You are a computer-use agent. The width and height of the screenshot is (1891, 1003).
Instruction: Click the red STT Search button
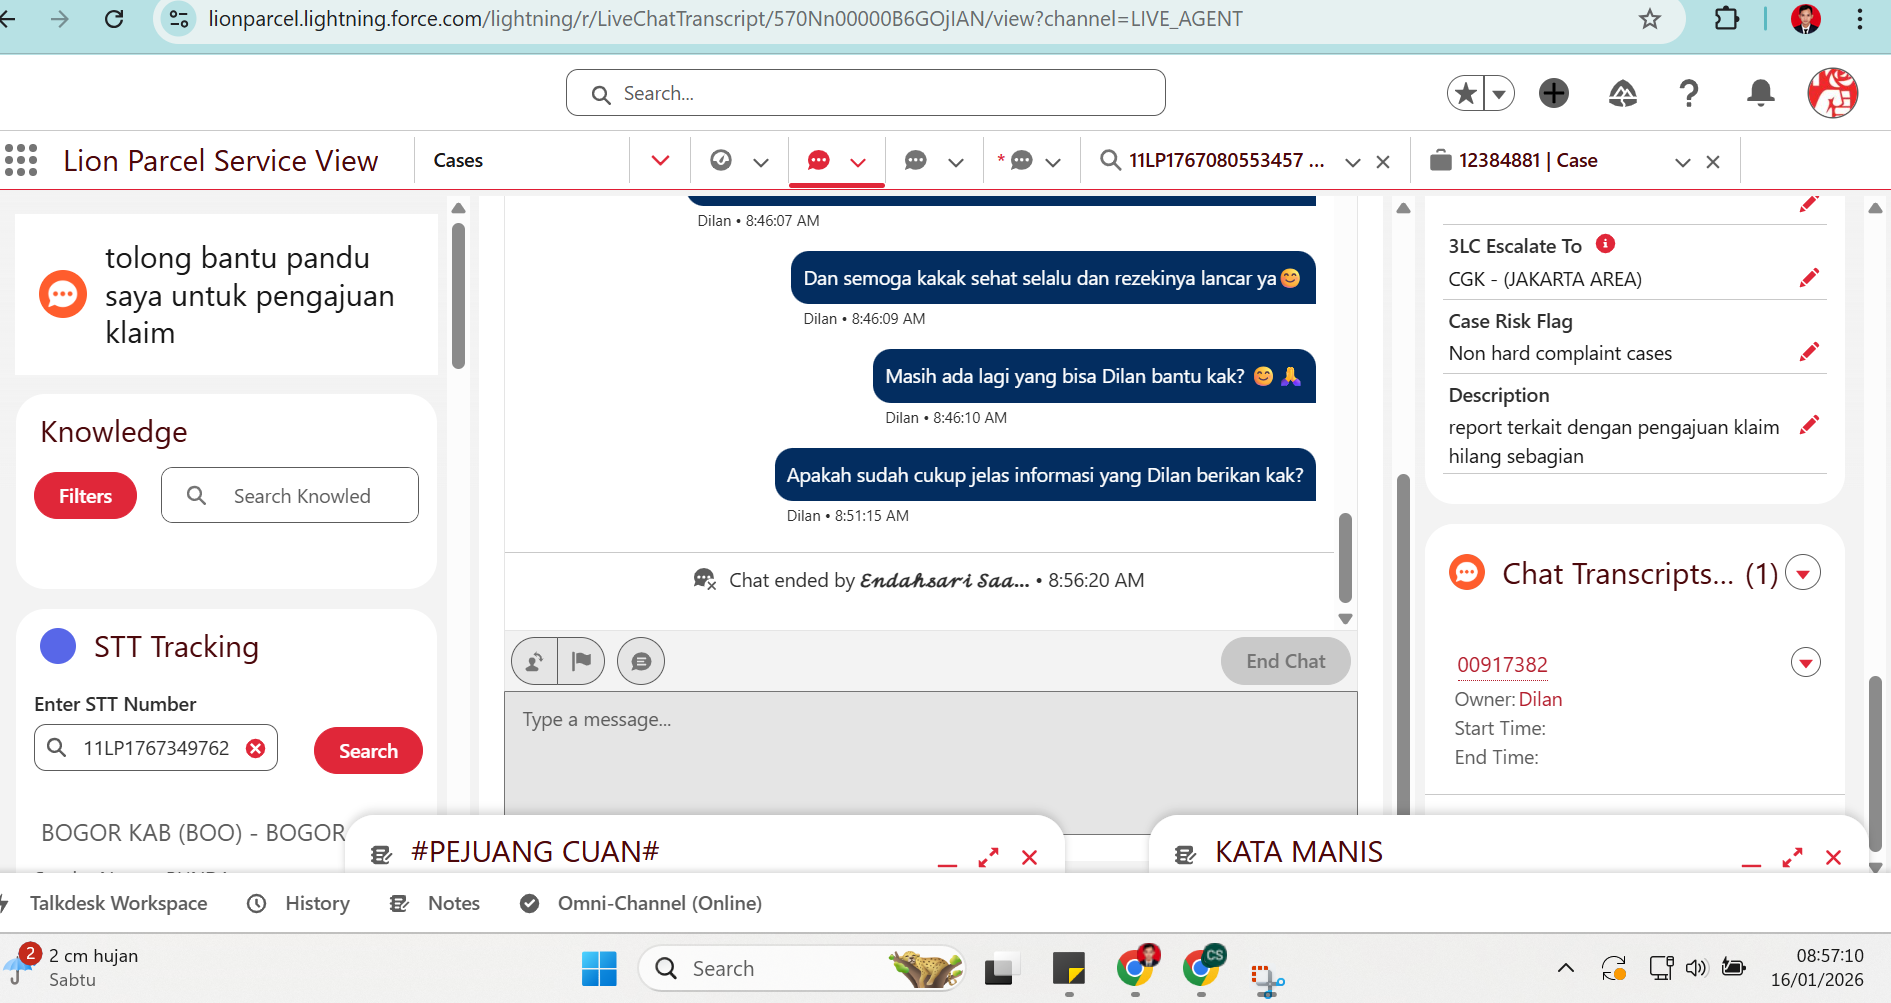point(368,751)
